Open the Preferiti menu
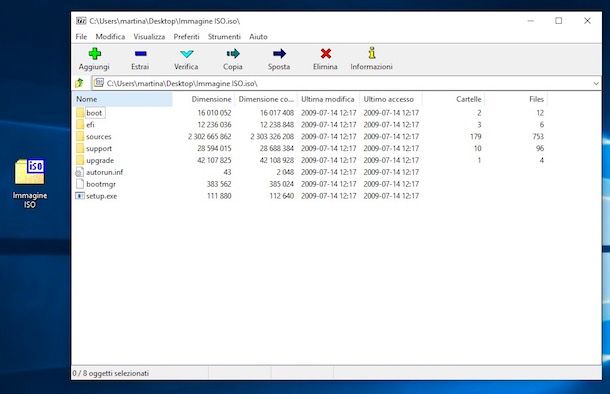This screenshot has height=394, width=610. pos(186,37)
